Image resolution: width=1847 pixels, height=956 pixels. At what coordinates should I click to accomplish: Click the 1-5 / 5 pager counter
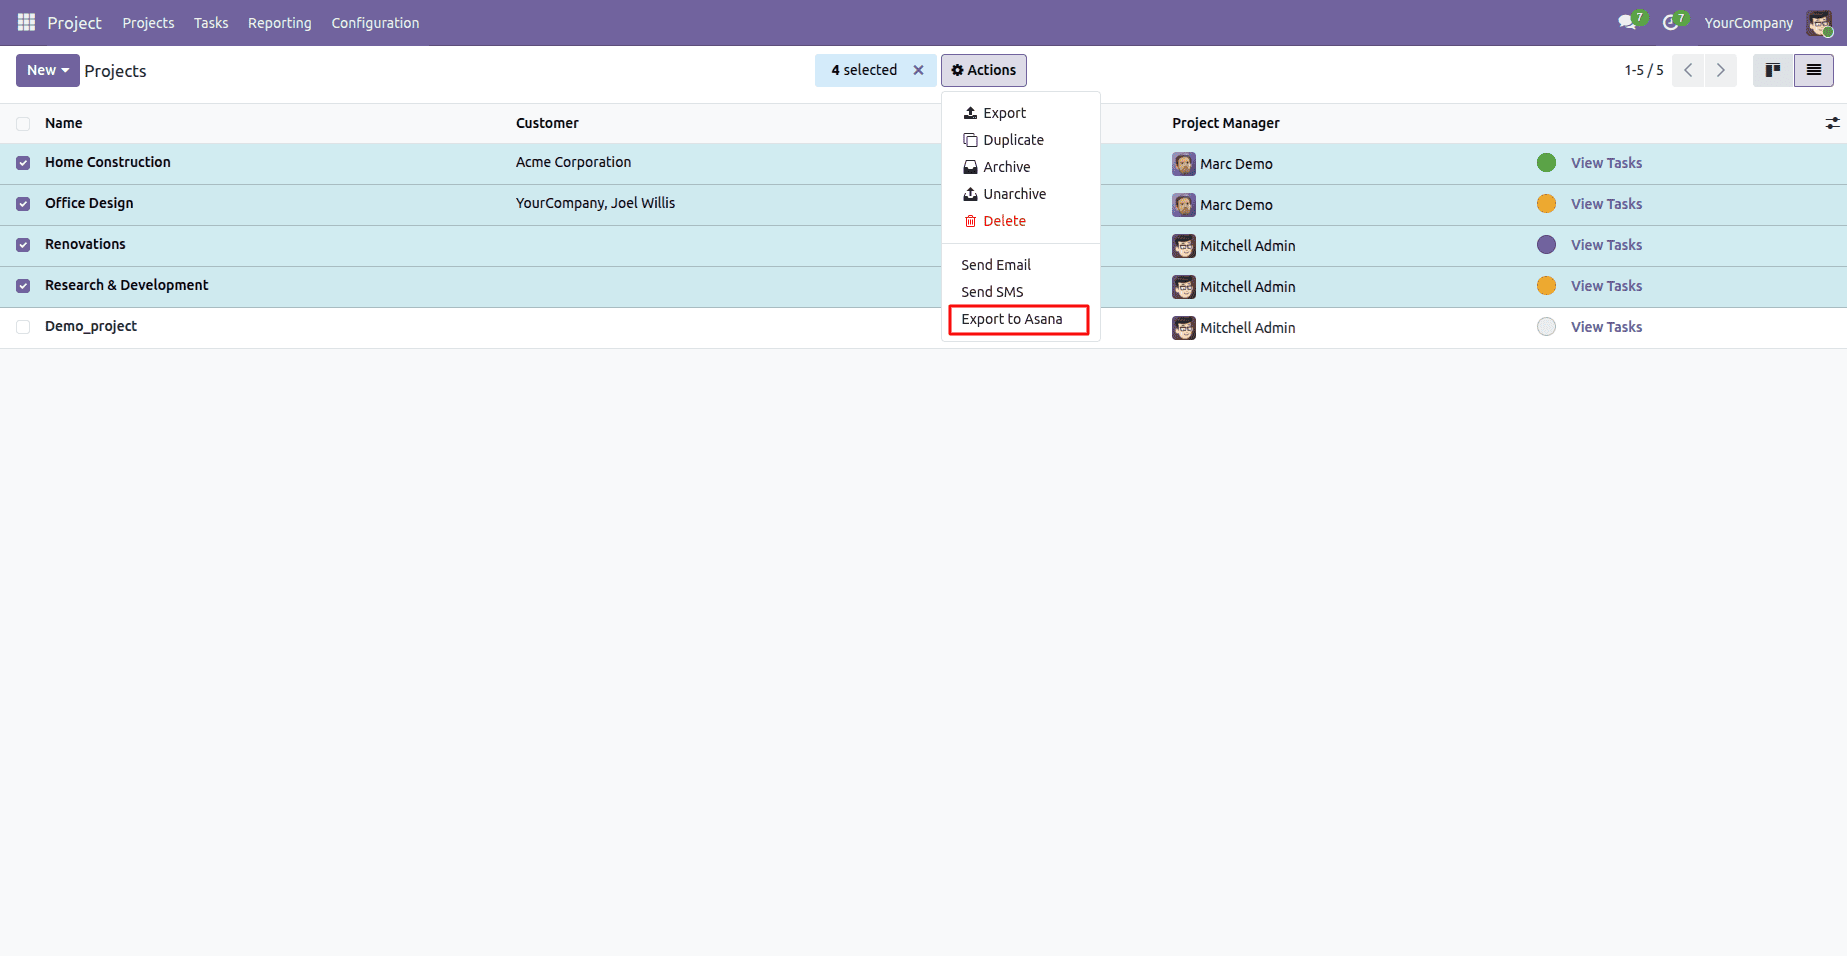click(1644, 70)
